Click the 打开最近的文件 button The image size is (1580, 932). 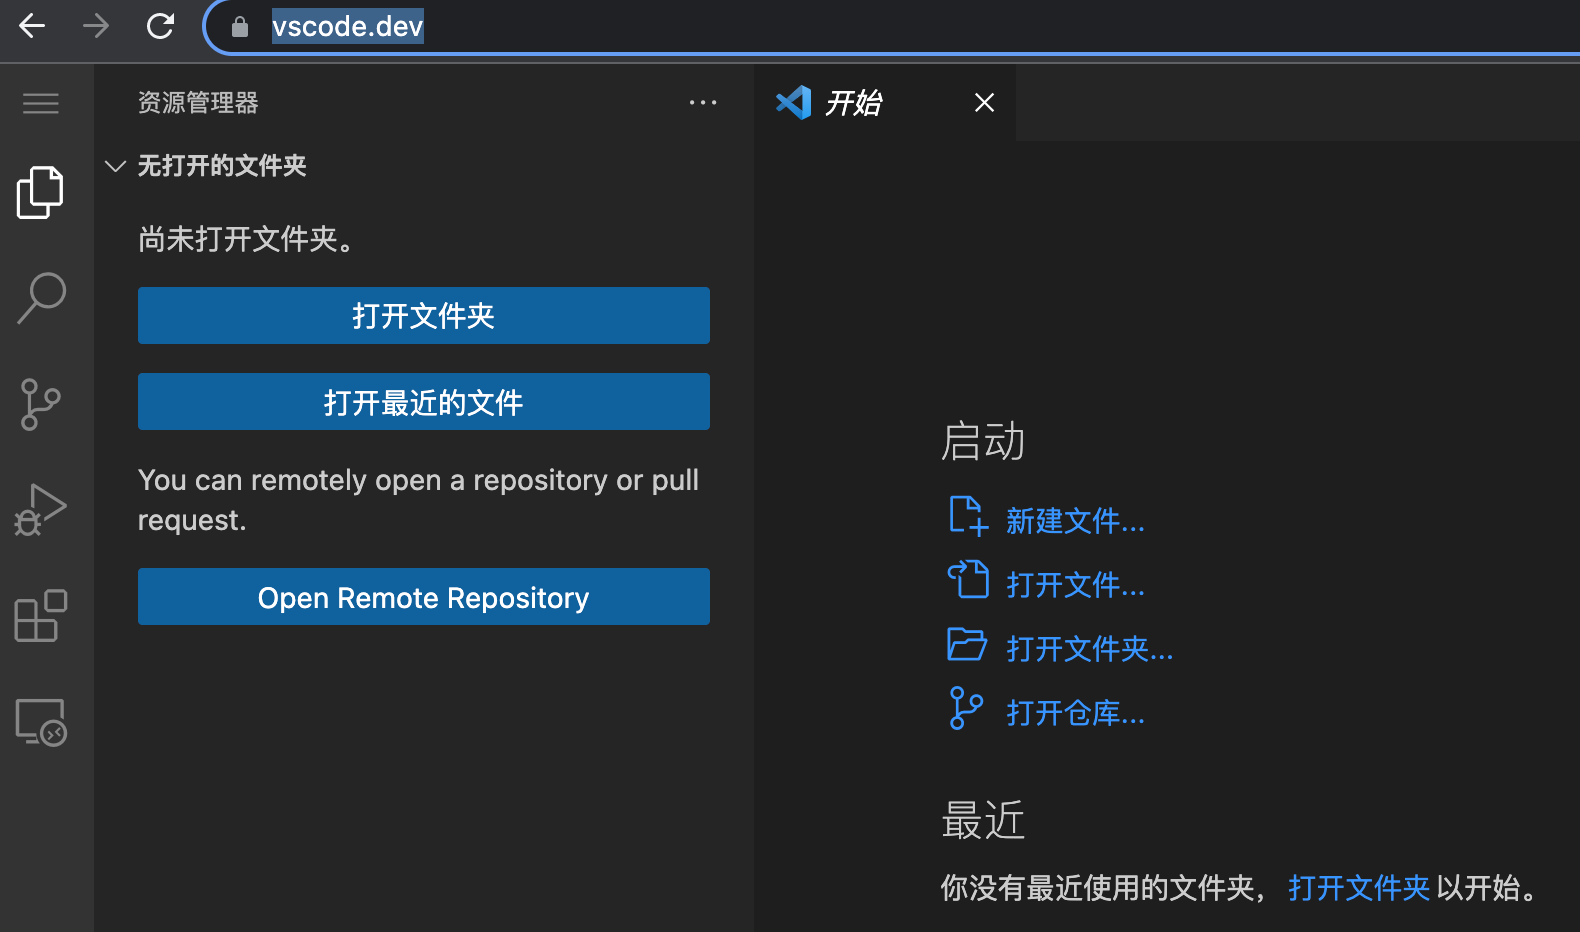424,402
